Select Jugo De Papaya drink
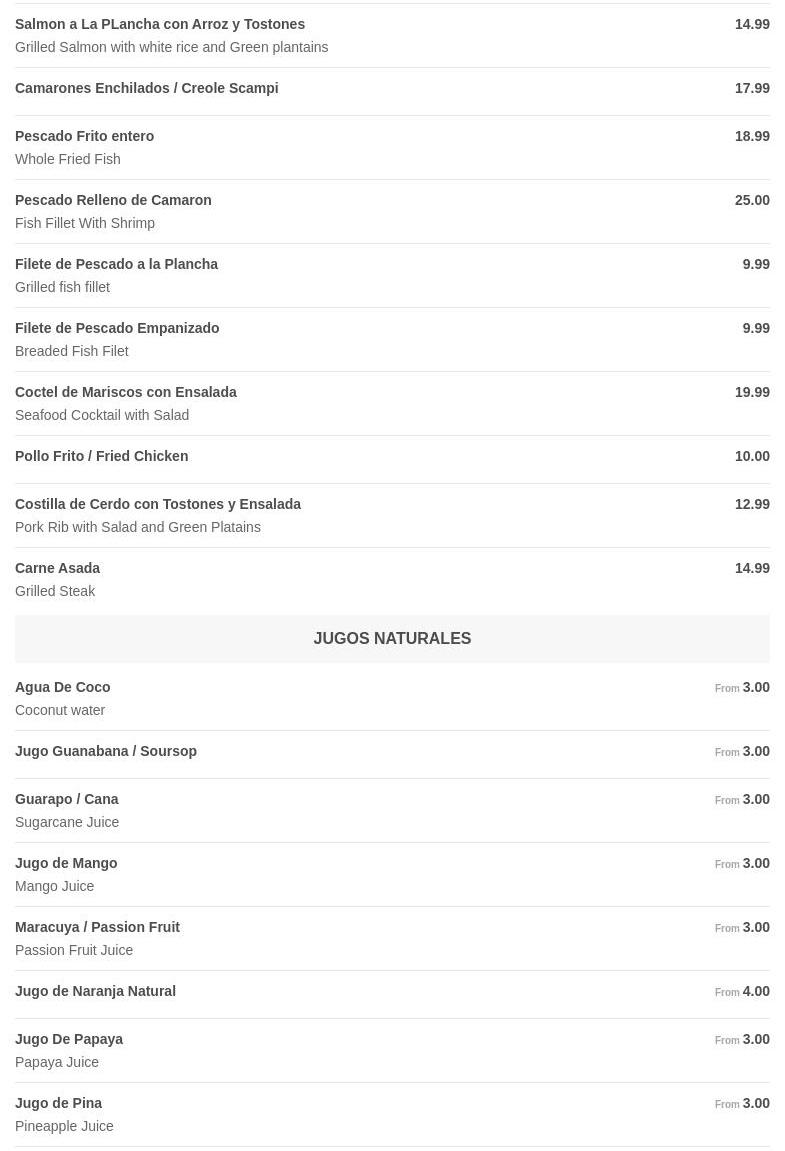This screenshot has width=785, height=1151. [69, 1039]
